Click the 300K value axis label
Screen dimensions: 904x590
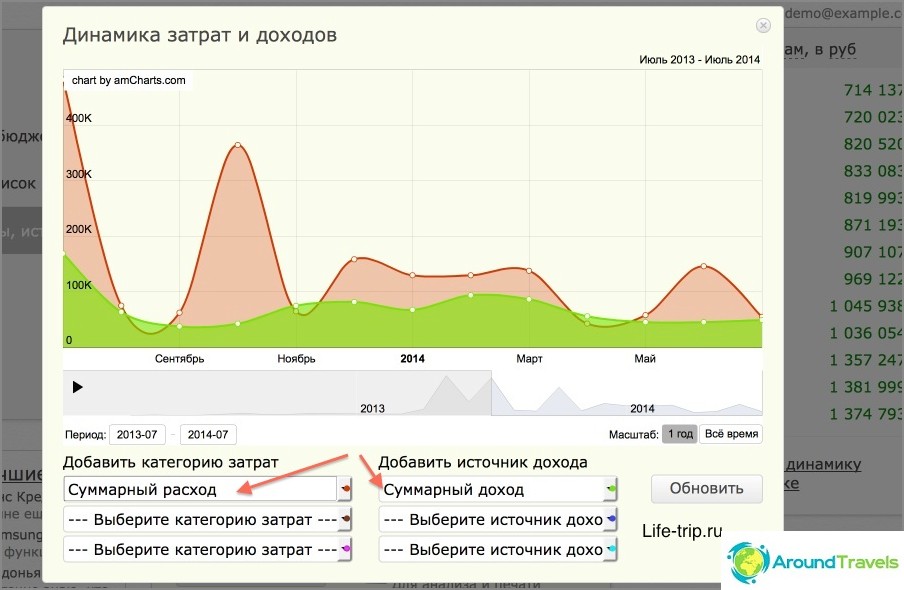79,174
